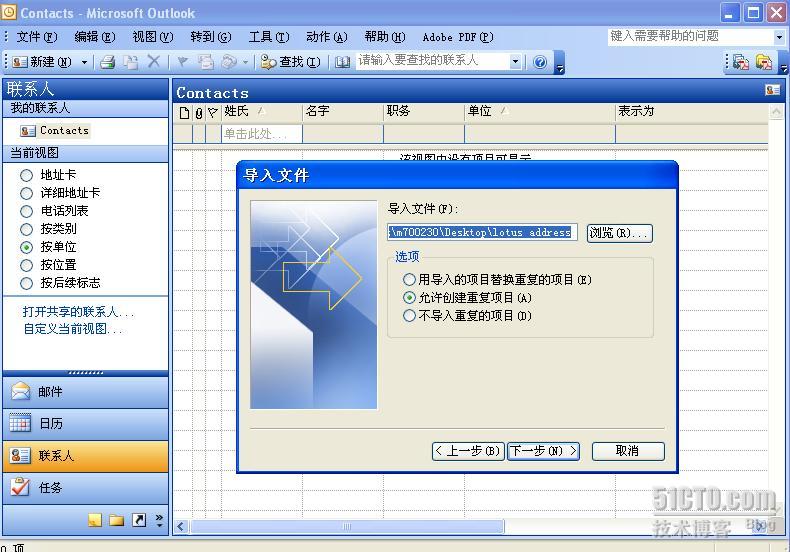Click the Contacts navigation button
Screen dimensions: 790x552
(86, 456)
